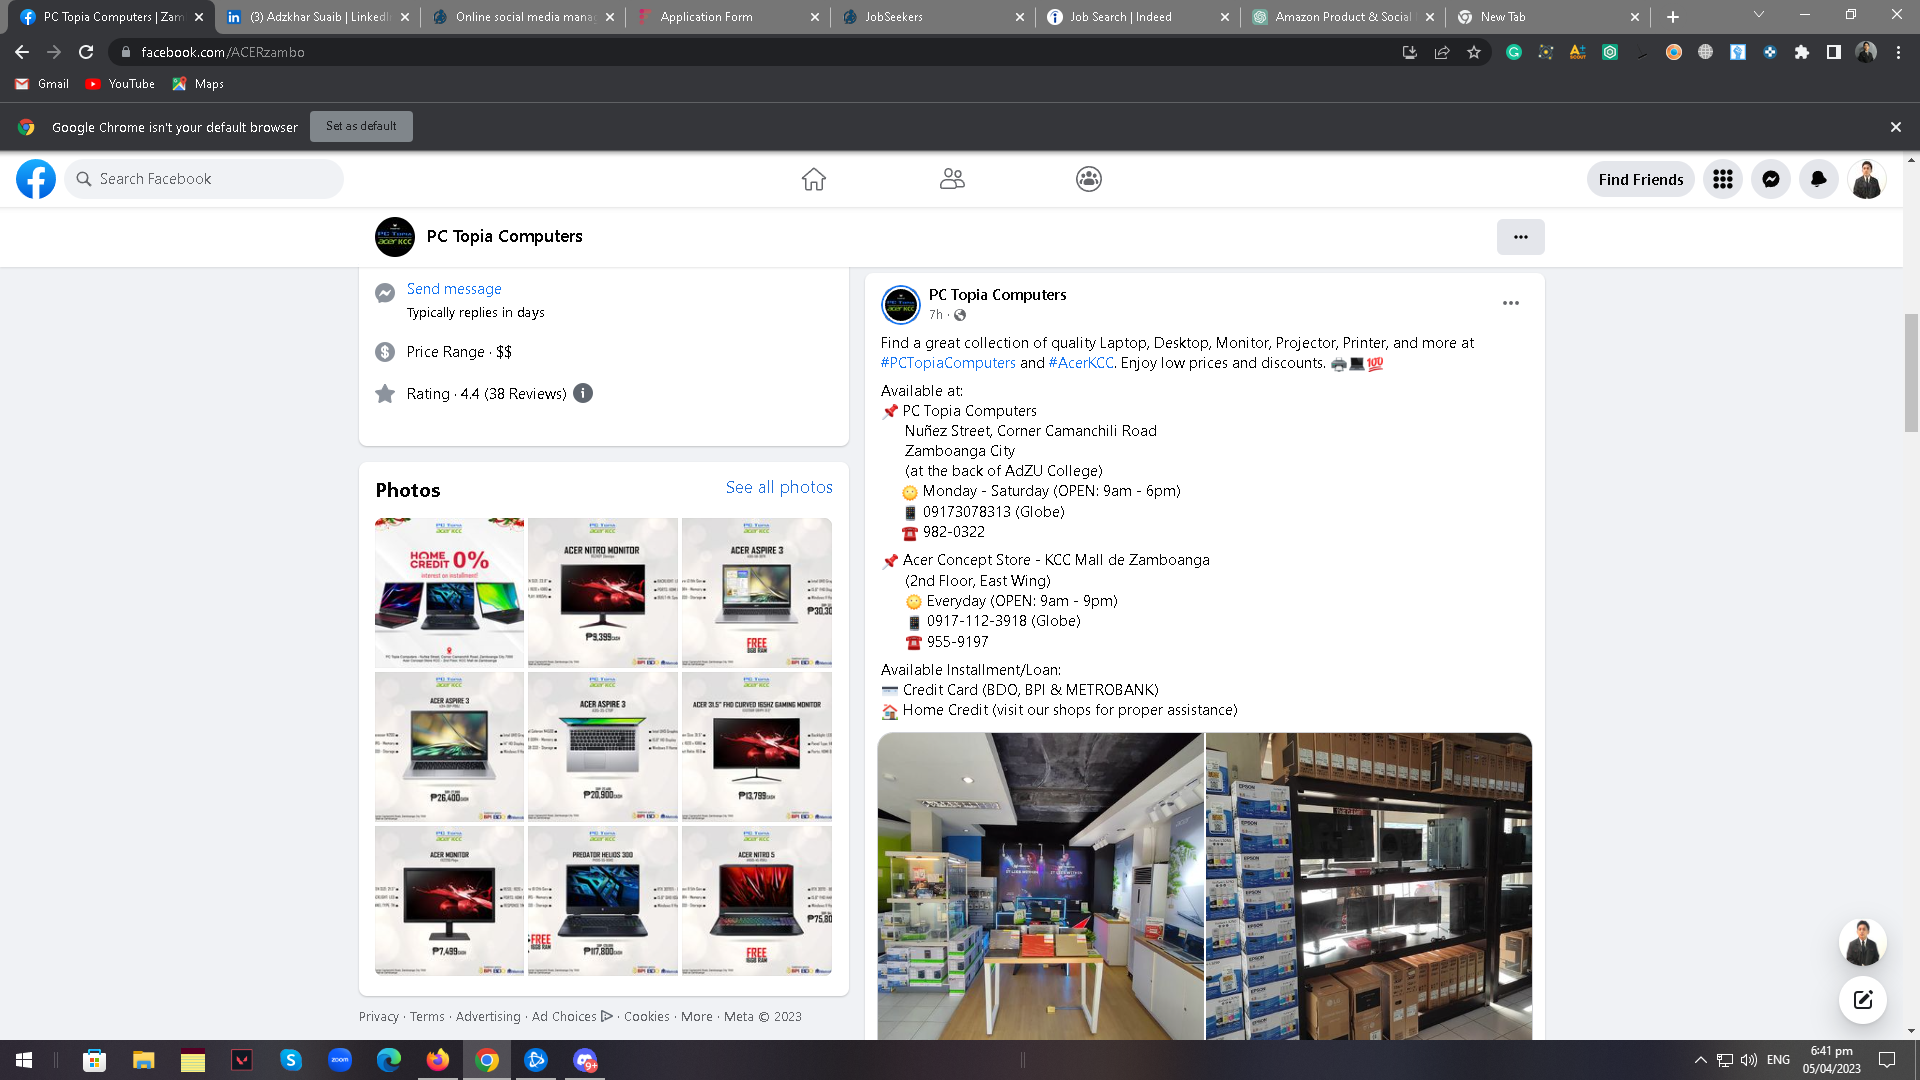Image resolution: width=1920 pixels, height=1080 pixels.
Task: Click the Find Friends button
Action: pyautogui.click(x=1641, y=179)
